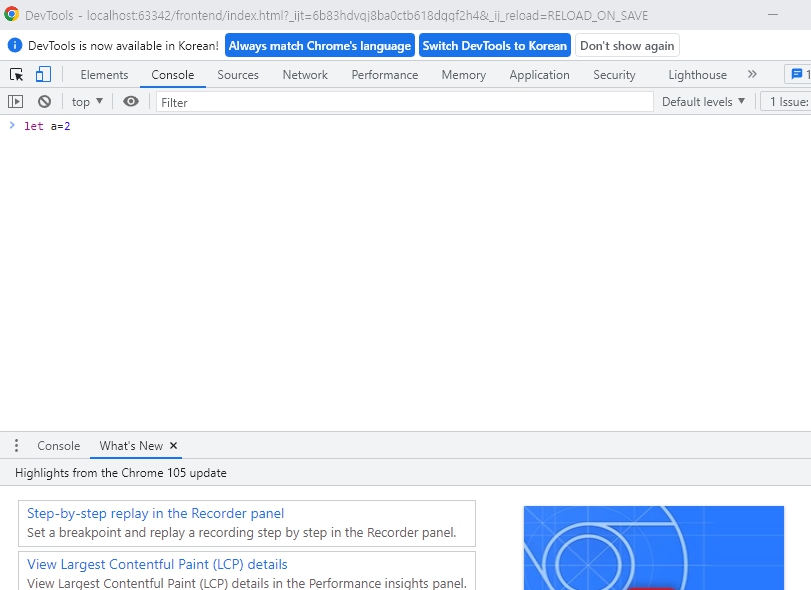Focus the console Filter input field
811x590 pixels.
click(x=404, y=102)
